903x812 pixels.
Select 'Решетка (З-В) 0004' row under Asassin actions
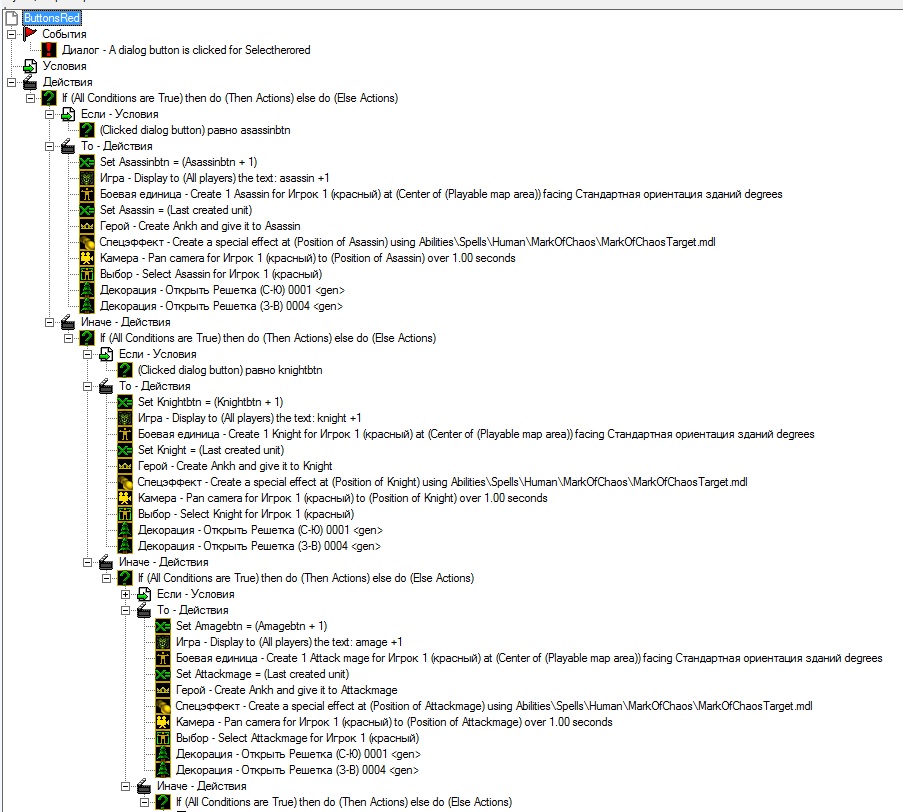pyautogui.click(x=221, y=306)
